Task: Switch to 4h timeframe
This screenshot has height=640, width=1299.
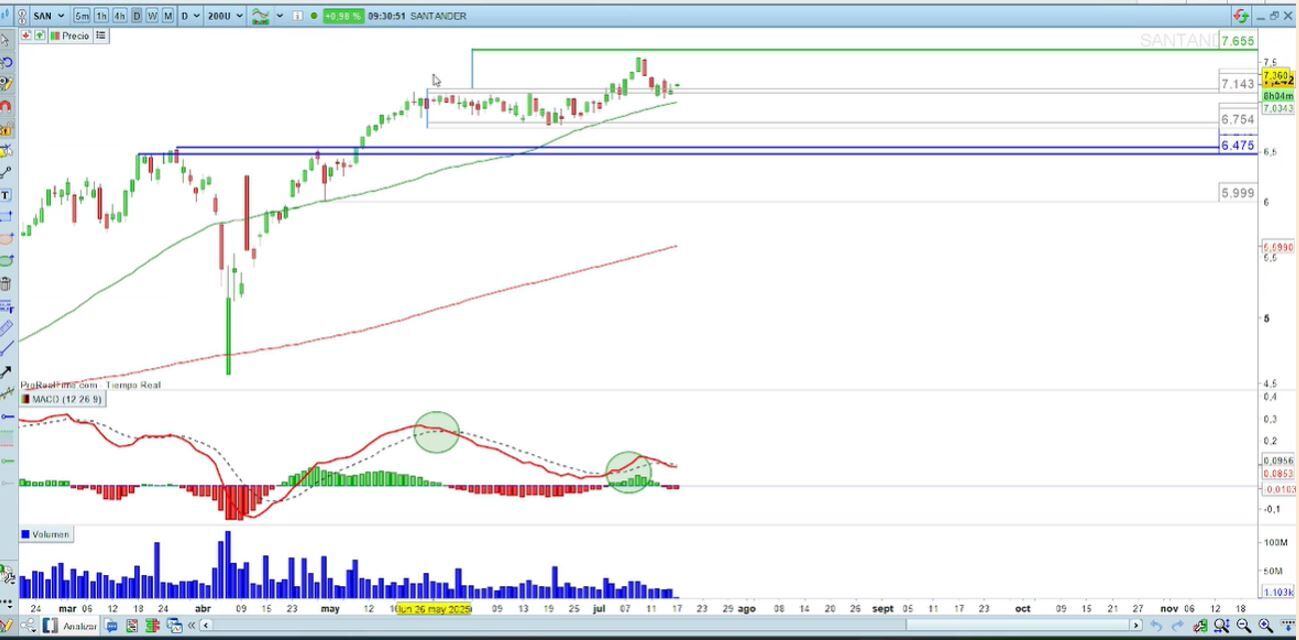Action: [x=119, y=16]
